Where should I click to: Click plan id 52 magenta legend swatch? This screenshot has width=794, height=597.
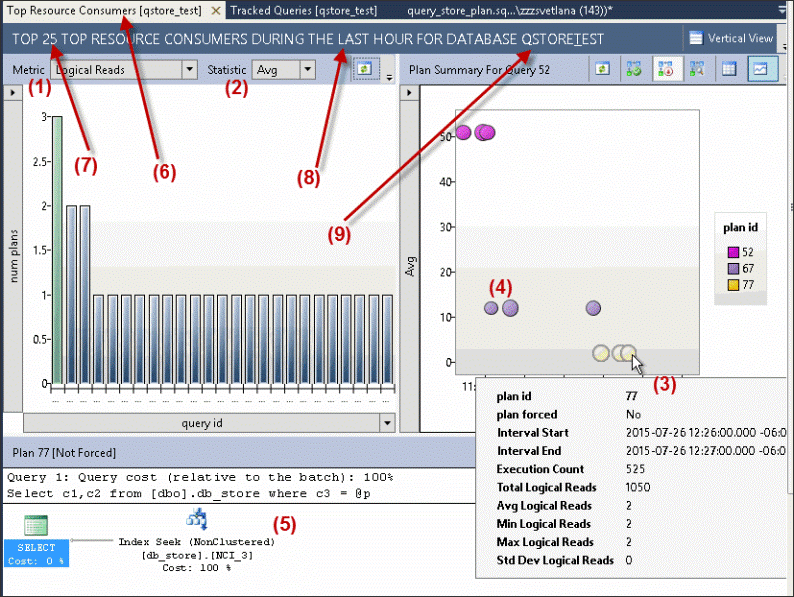(x=733, y=252)
